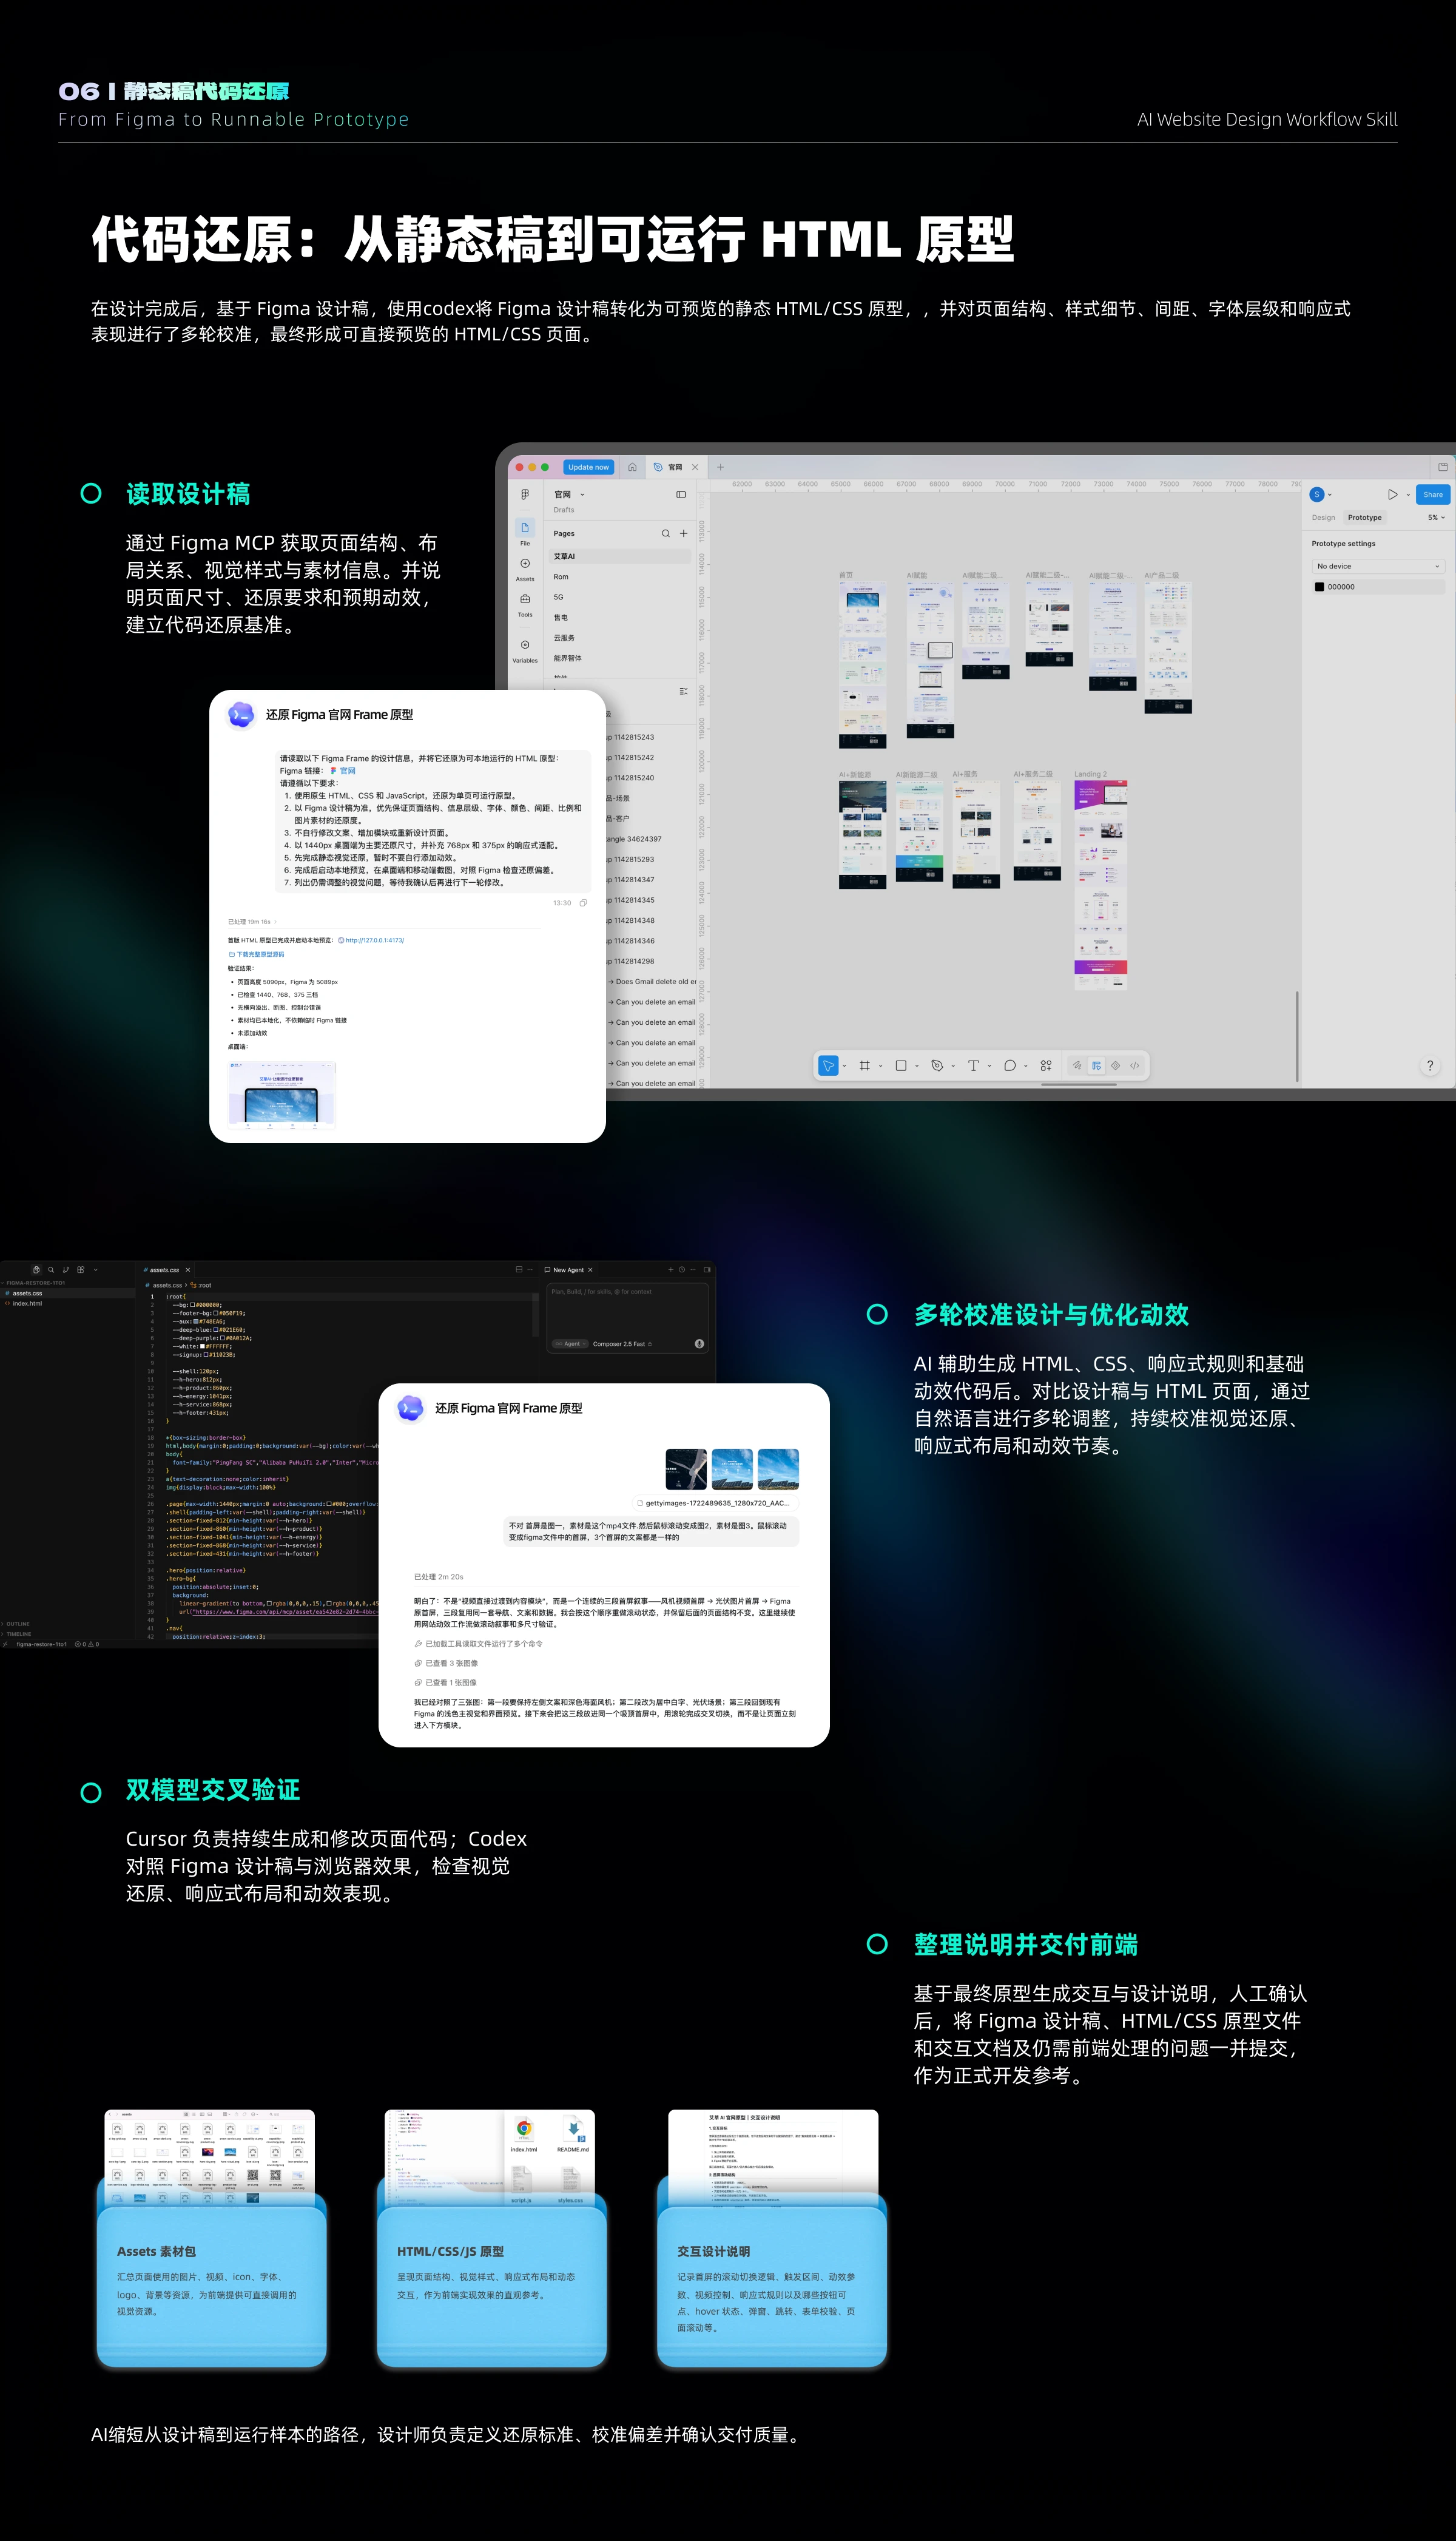This screenshot has height=2541, width=1456.
Task: Open the Figma home icon tab
Action: (632, 467)
